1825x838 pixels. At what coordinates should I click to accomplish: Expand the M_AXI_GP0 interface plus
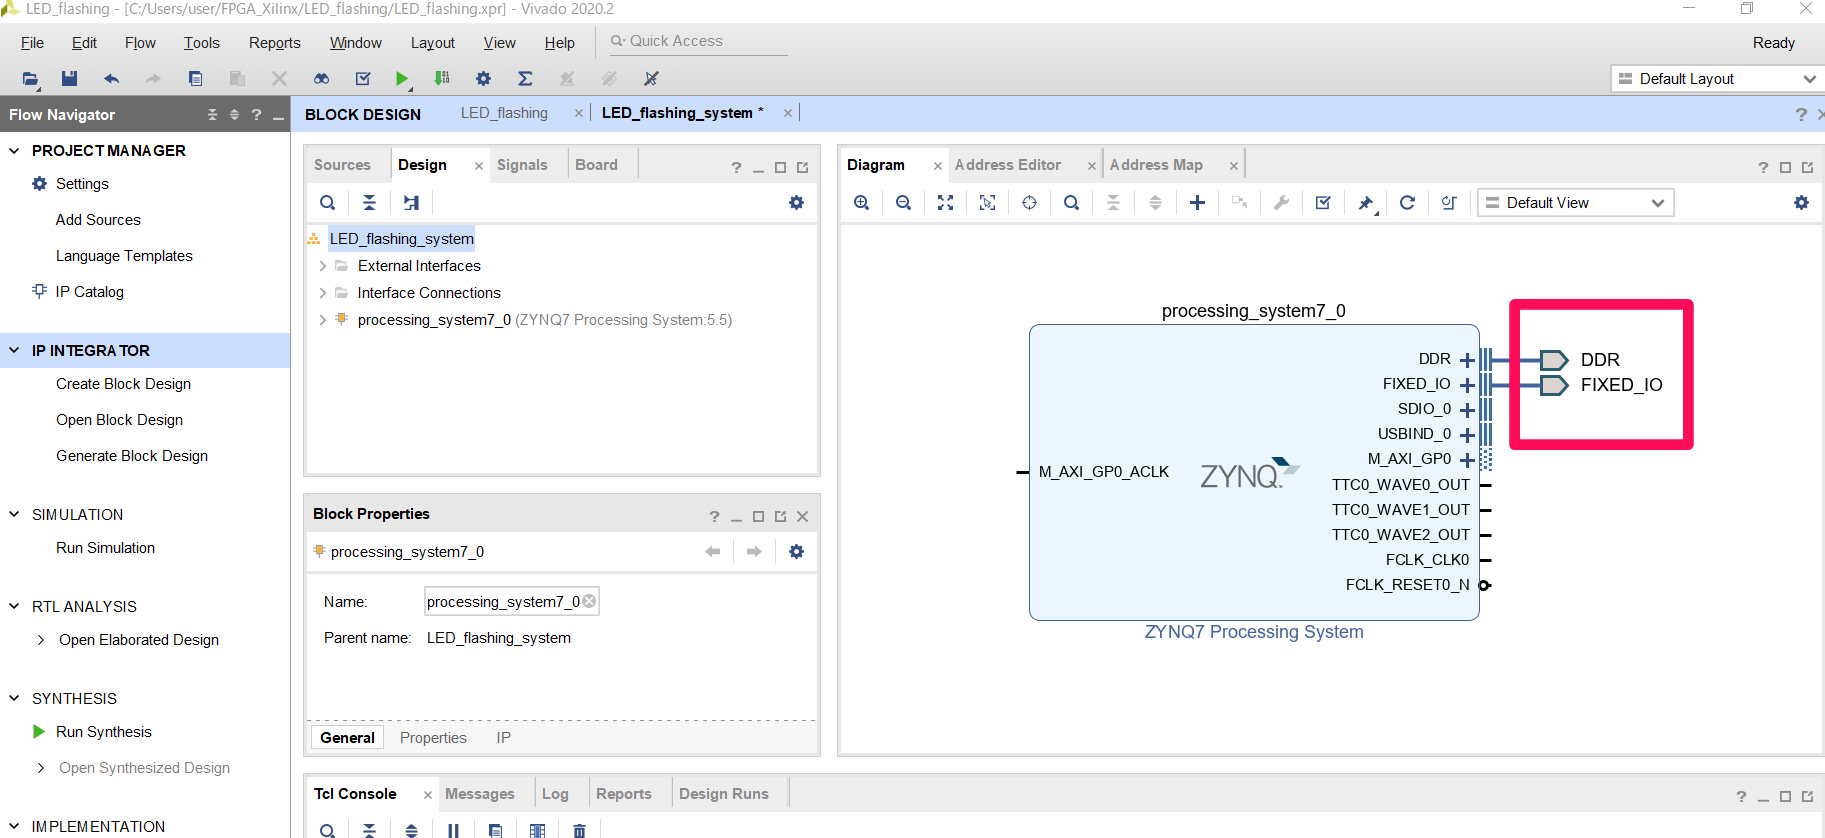(1467, 460)
